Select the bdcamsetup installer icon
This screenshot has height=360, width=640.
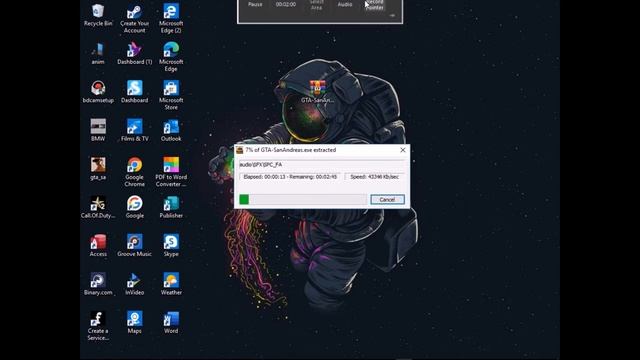[x=98, y=92]
